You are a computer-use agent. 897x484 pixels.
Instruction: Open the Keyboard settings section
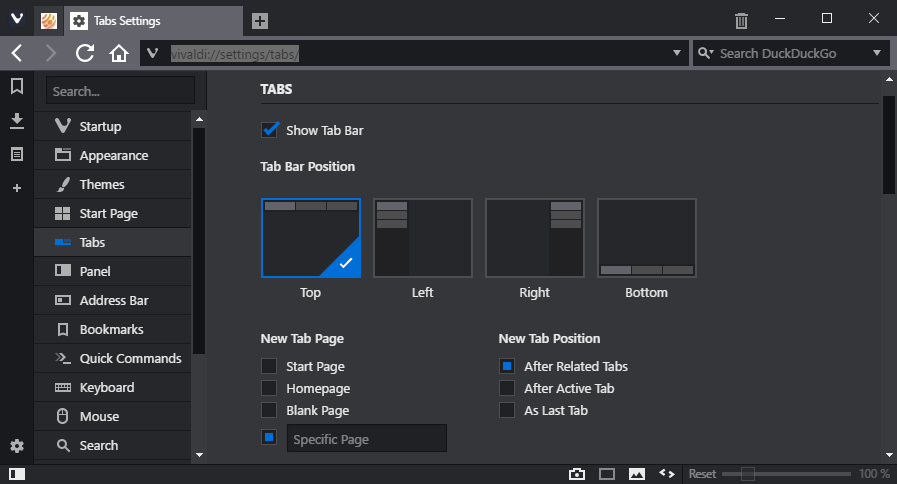pyautogui.click(x=107, y=387)
